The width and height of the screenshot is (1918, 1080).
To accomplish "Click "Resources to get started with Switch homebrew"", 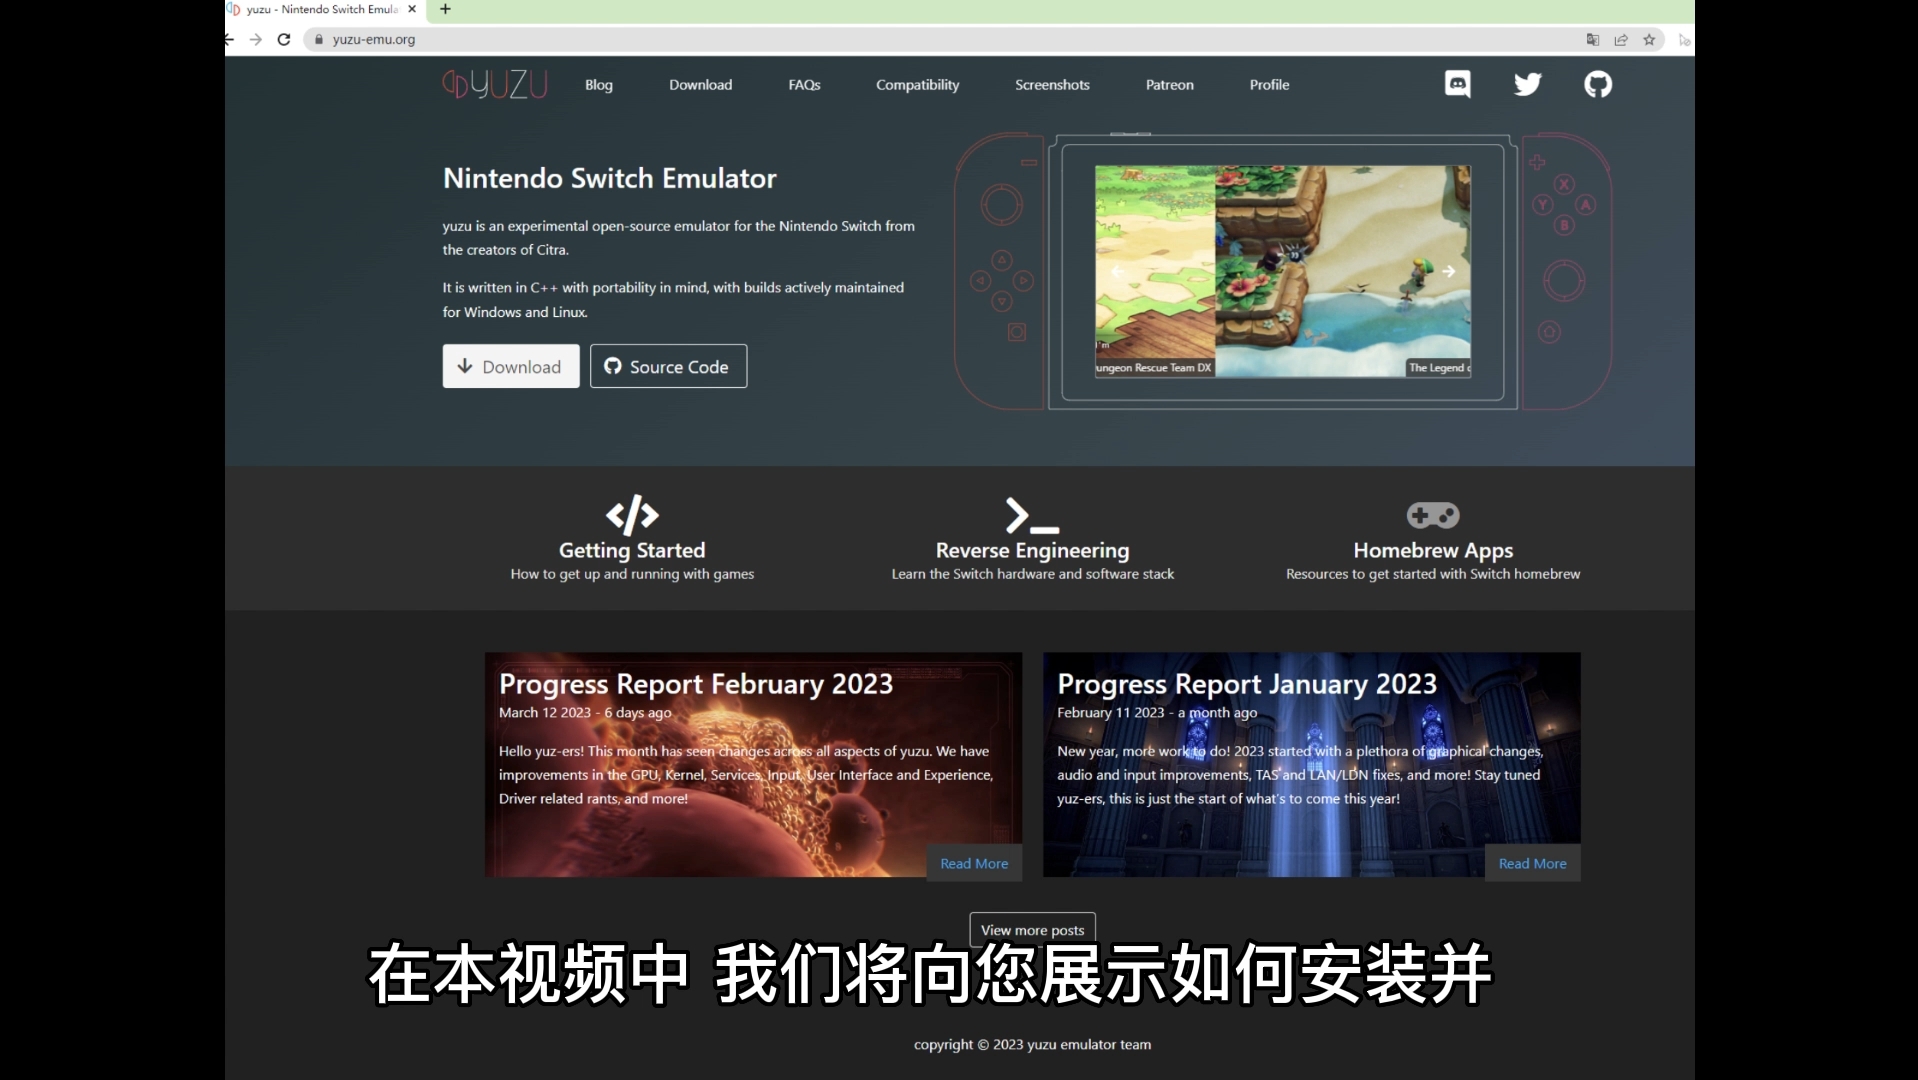I will (x=1433, y=574).
